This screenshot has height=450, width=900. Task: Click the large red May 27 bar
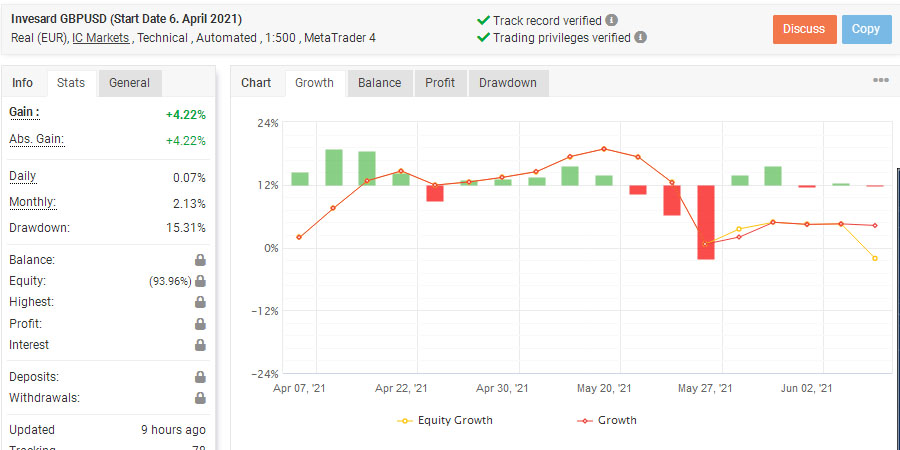706,222
